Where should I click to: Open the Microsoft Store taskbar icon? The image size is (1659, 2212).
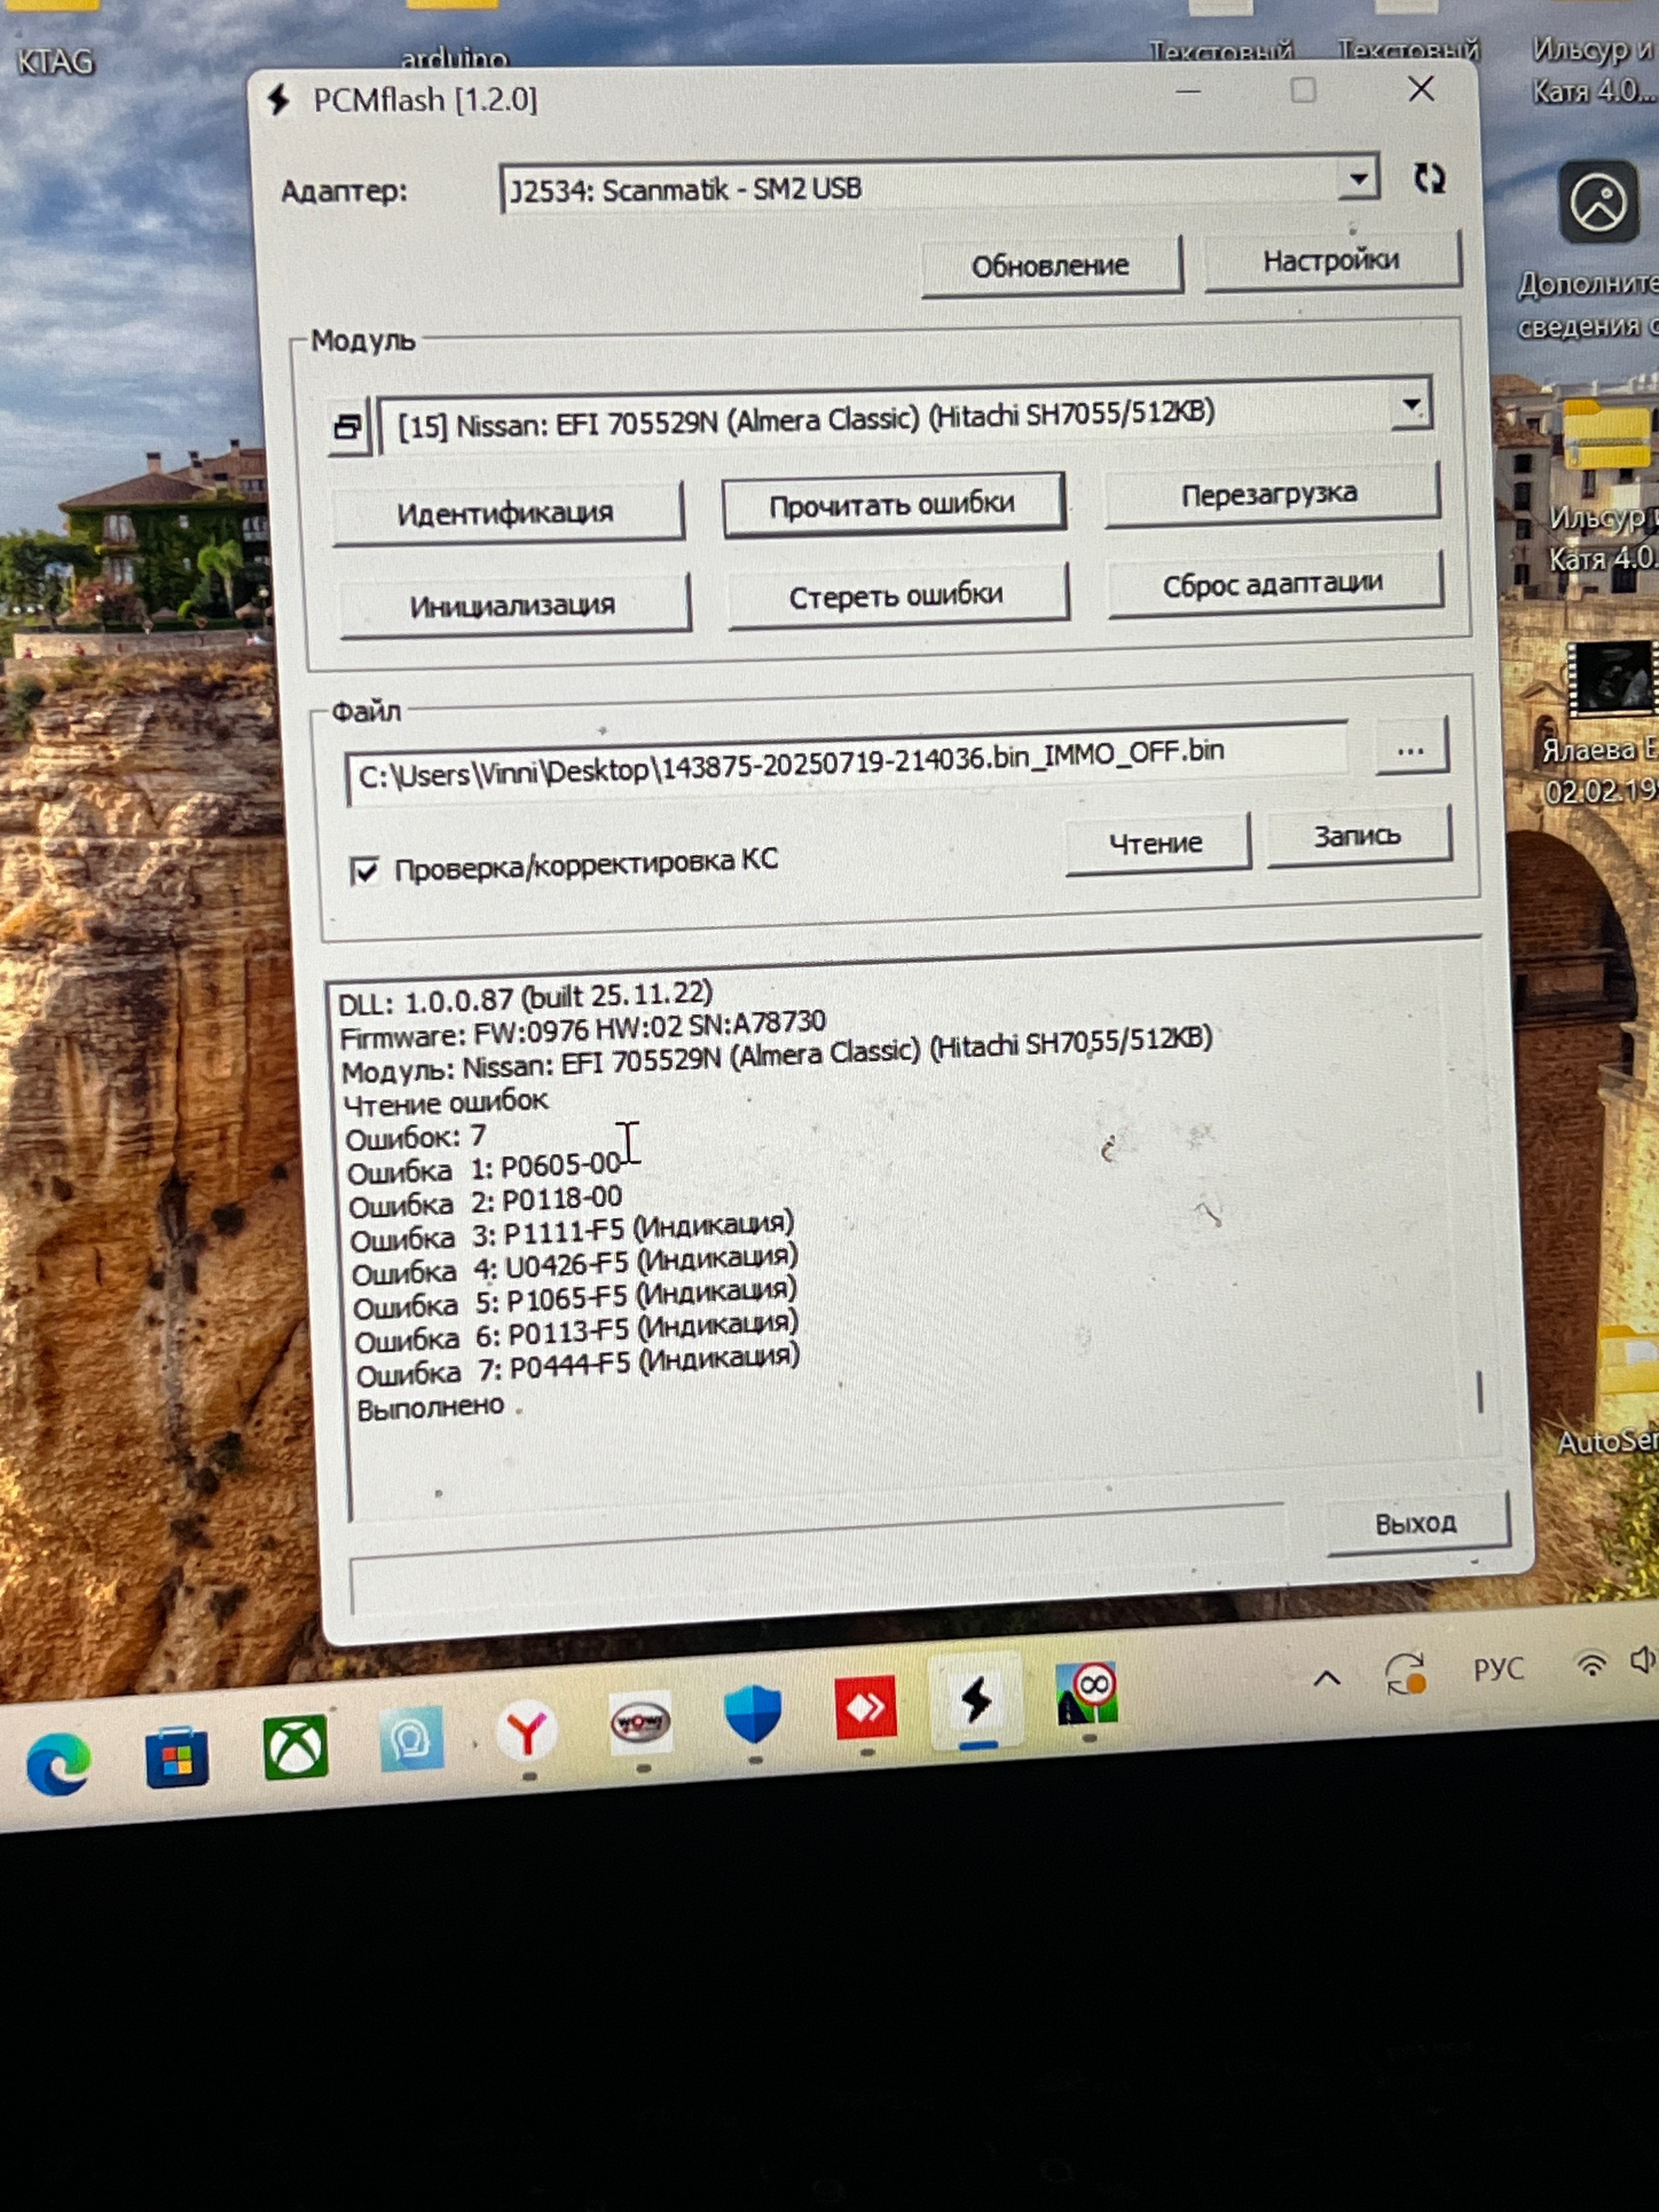click(177, 1757)
